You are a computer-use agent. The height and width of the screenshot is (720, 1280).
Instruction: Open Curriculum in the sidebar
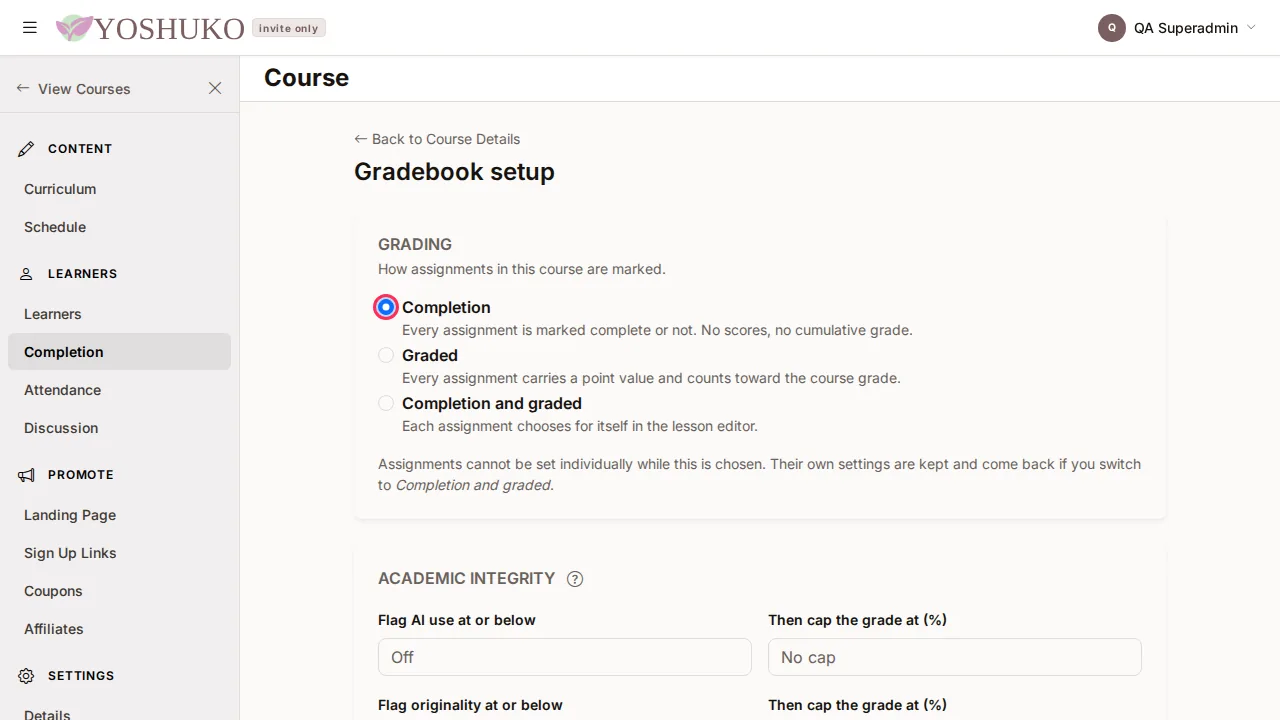coord(119,189)
